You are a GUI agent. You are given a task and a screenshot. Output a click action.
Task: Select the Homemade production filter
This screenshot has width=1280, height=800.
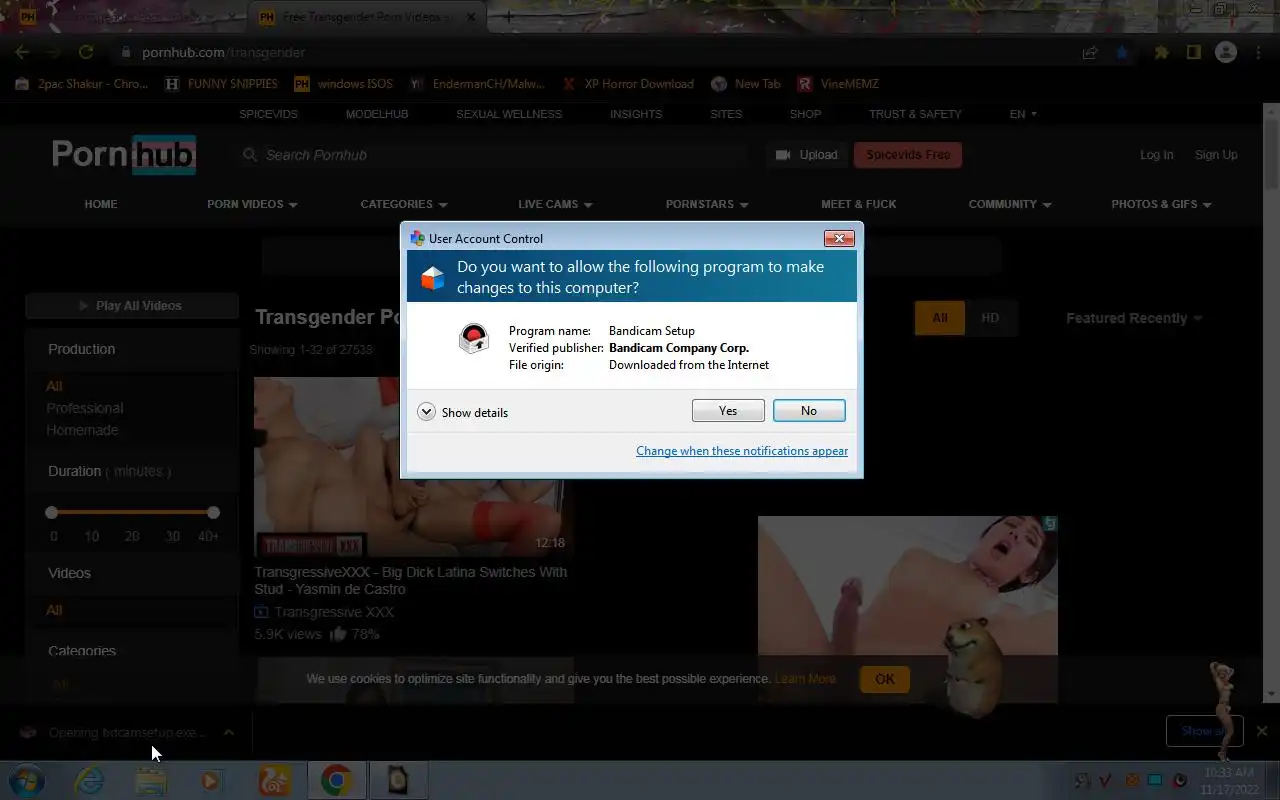pyautogui.click(x=82, y=430)
